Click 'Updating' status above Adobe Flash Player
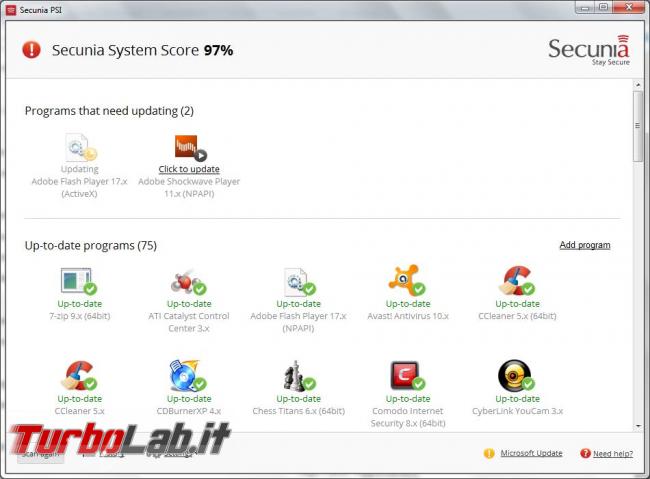Viewport: 650px width, 479px height. click(x=79, y=169)
